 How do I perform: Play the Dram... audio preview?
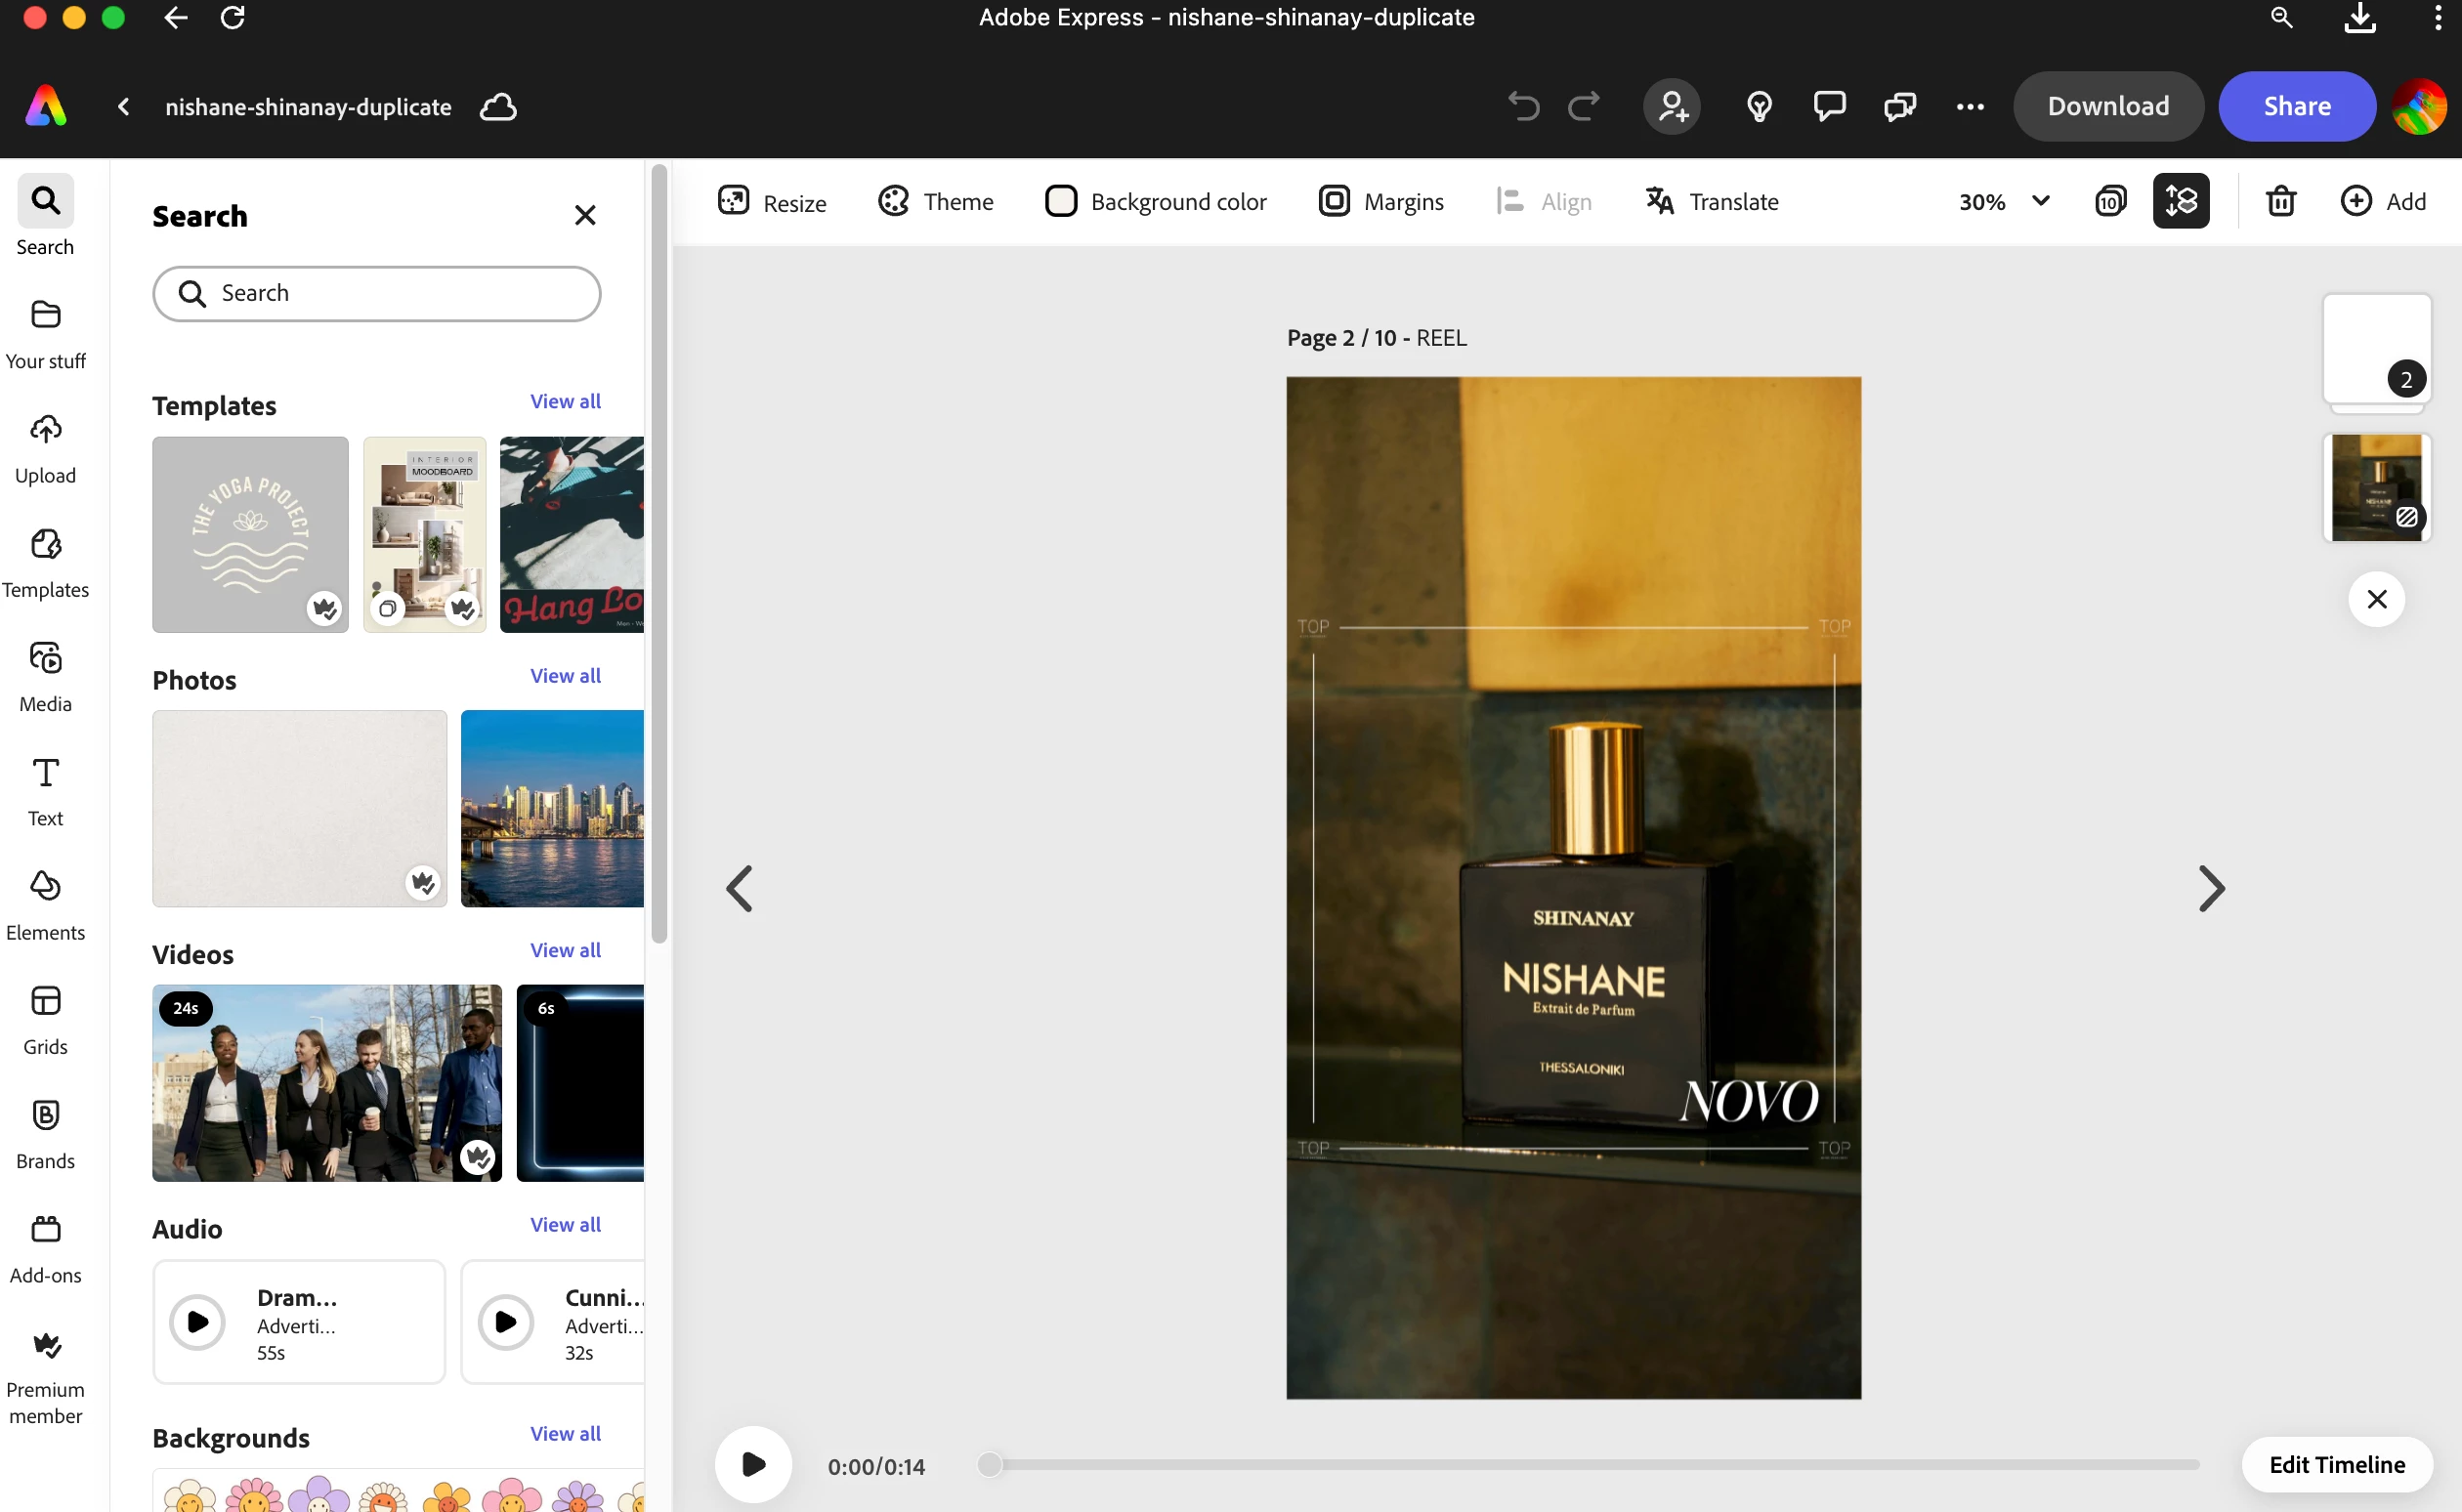(x=198, y=1321)
